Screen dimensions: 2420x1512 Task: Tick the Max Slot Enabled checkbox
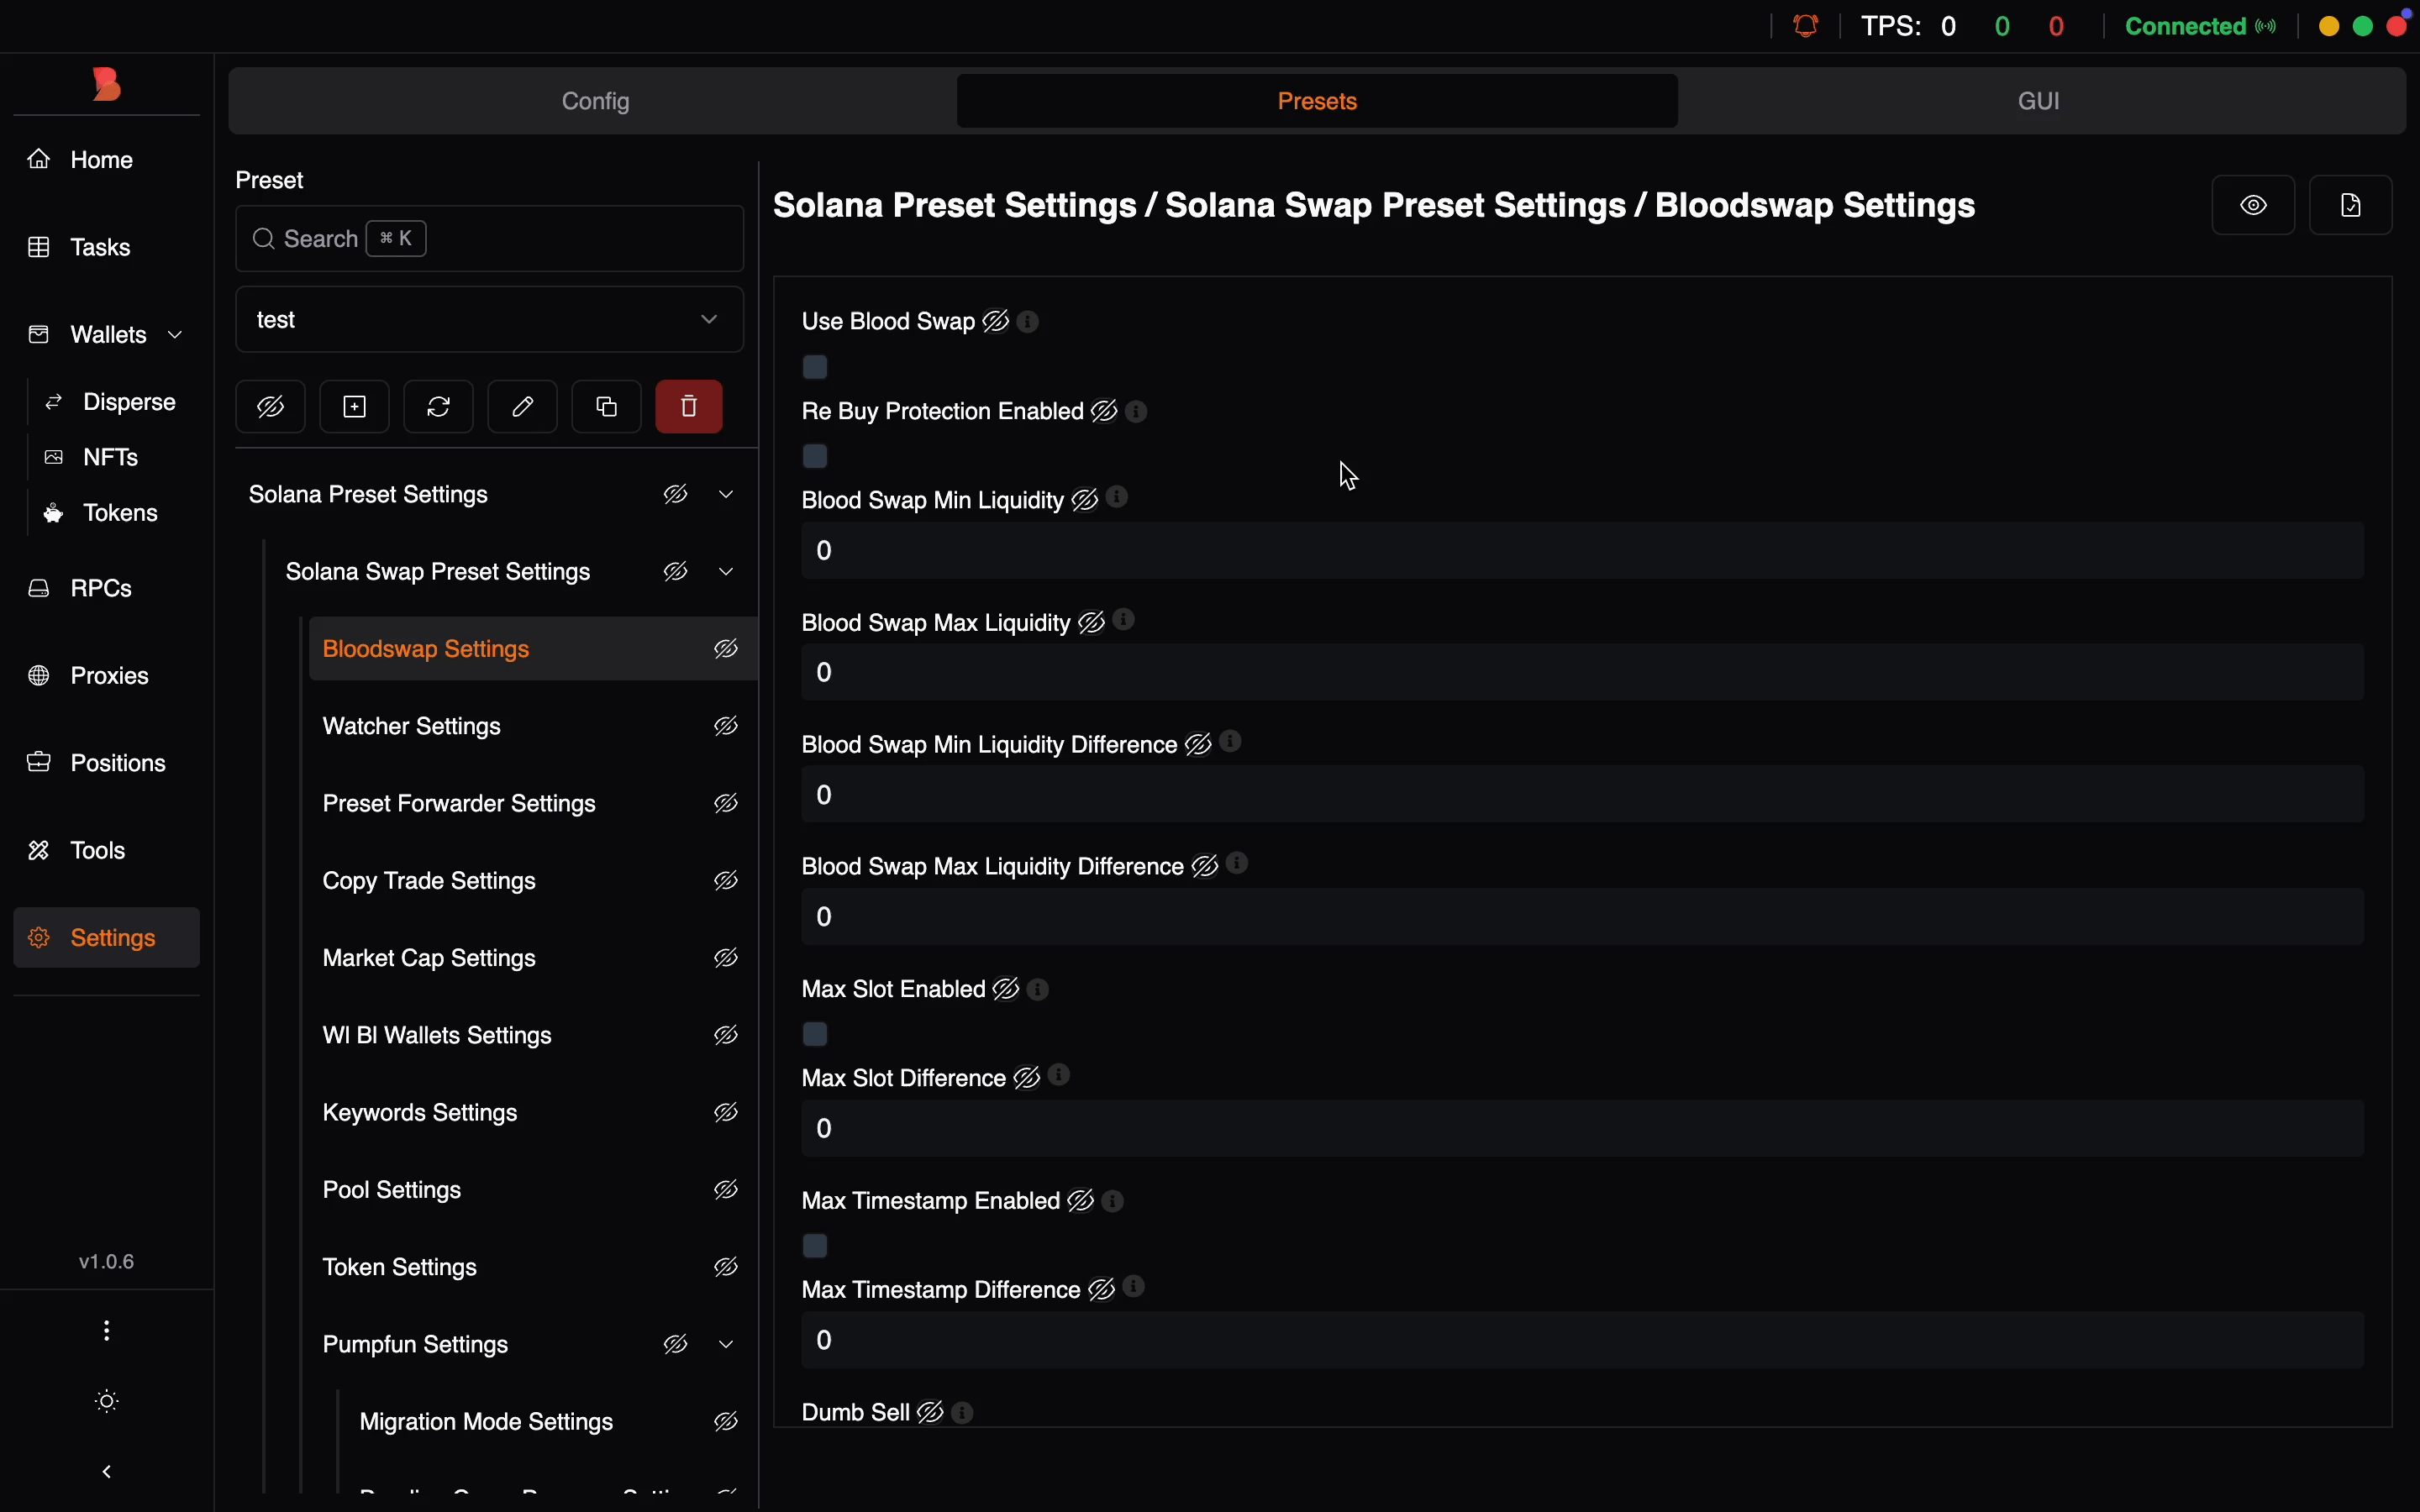[x=816, y=1034]
